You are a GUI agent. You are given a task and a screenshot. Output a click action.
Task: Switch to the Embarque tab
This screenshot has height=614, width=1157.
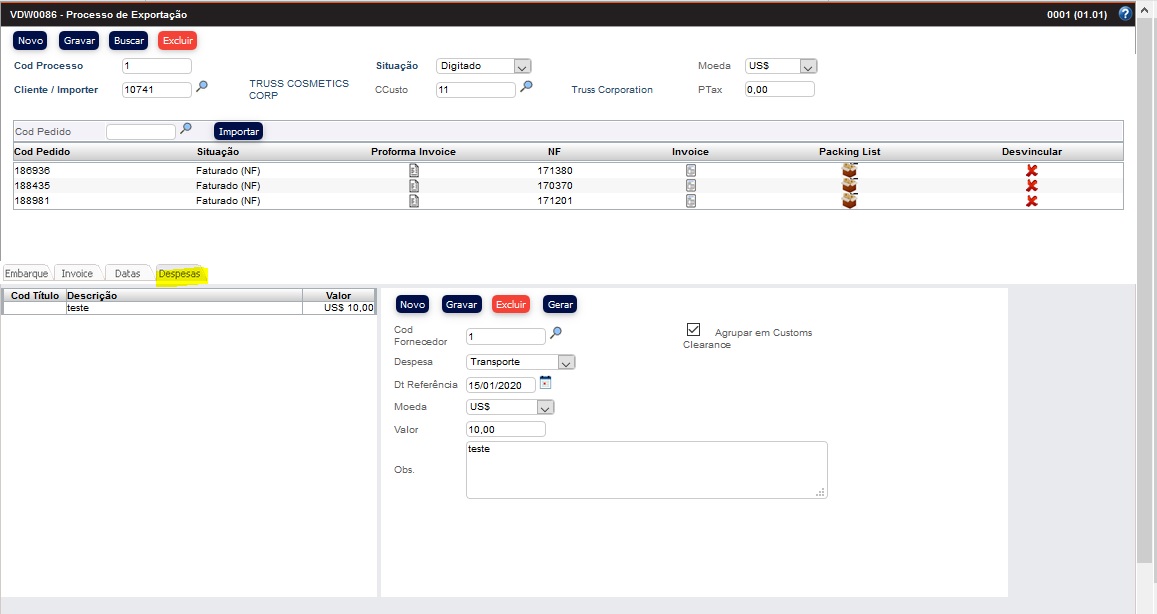(26, 274)
